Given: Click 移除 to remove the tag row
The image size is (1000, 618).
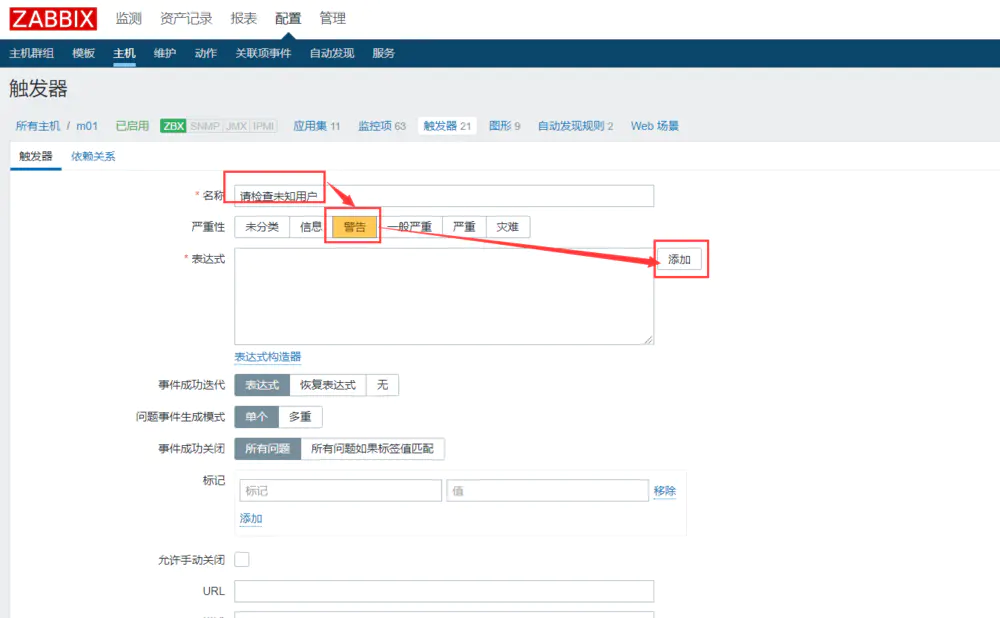Looking at the screenshot, I should click(x=665, y=490).
